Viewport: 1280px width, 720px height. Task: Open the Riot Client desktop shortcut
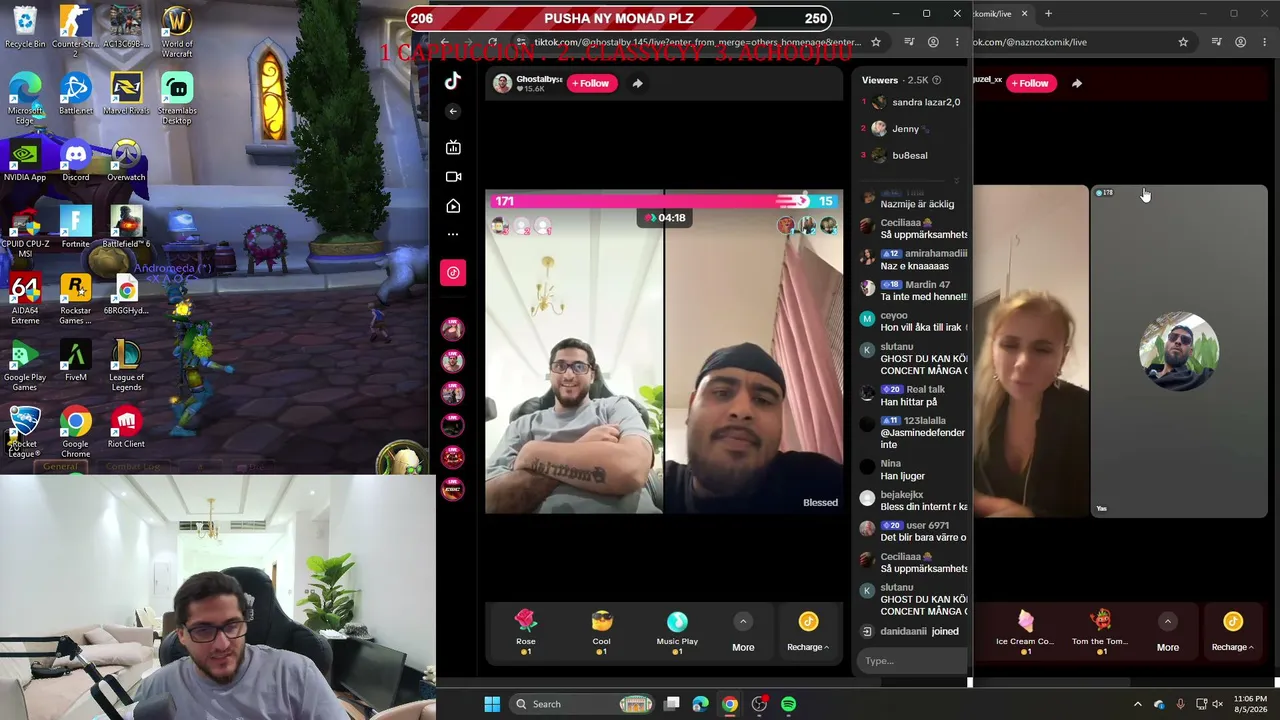coord(126,428)
